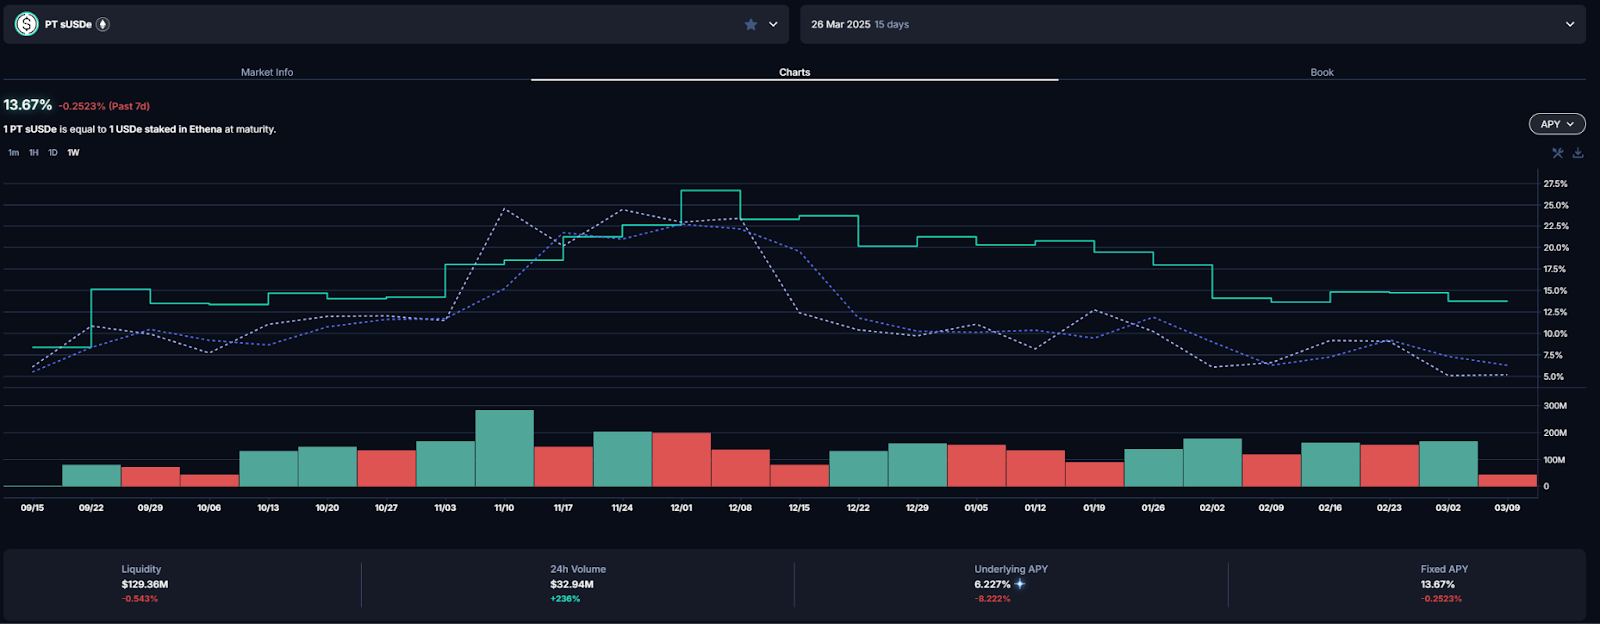1600x624 pixels.
Task: Switch to the Book tab
Action: pyautogui.click(x=1322, y=72)
